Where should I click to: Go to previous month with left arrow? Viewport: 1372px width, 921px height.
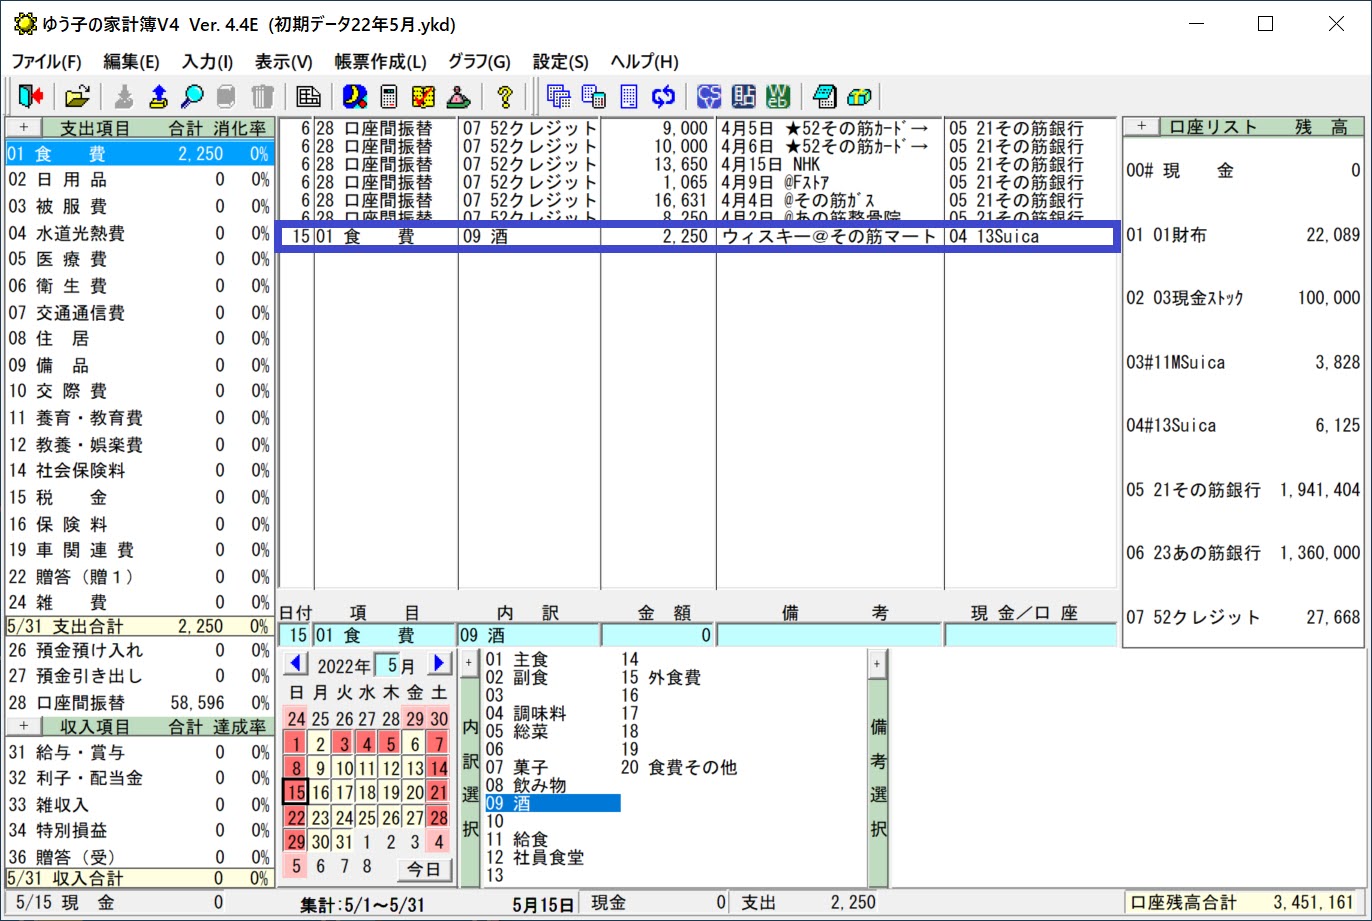[x=297, y=663]
